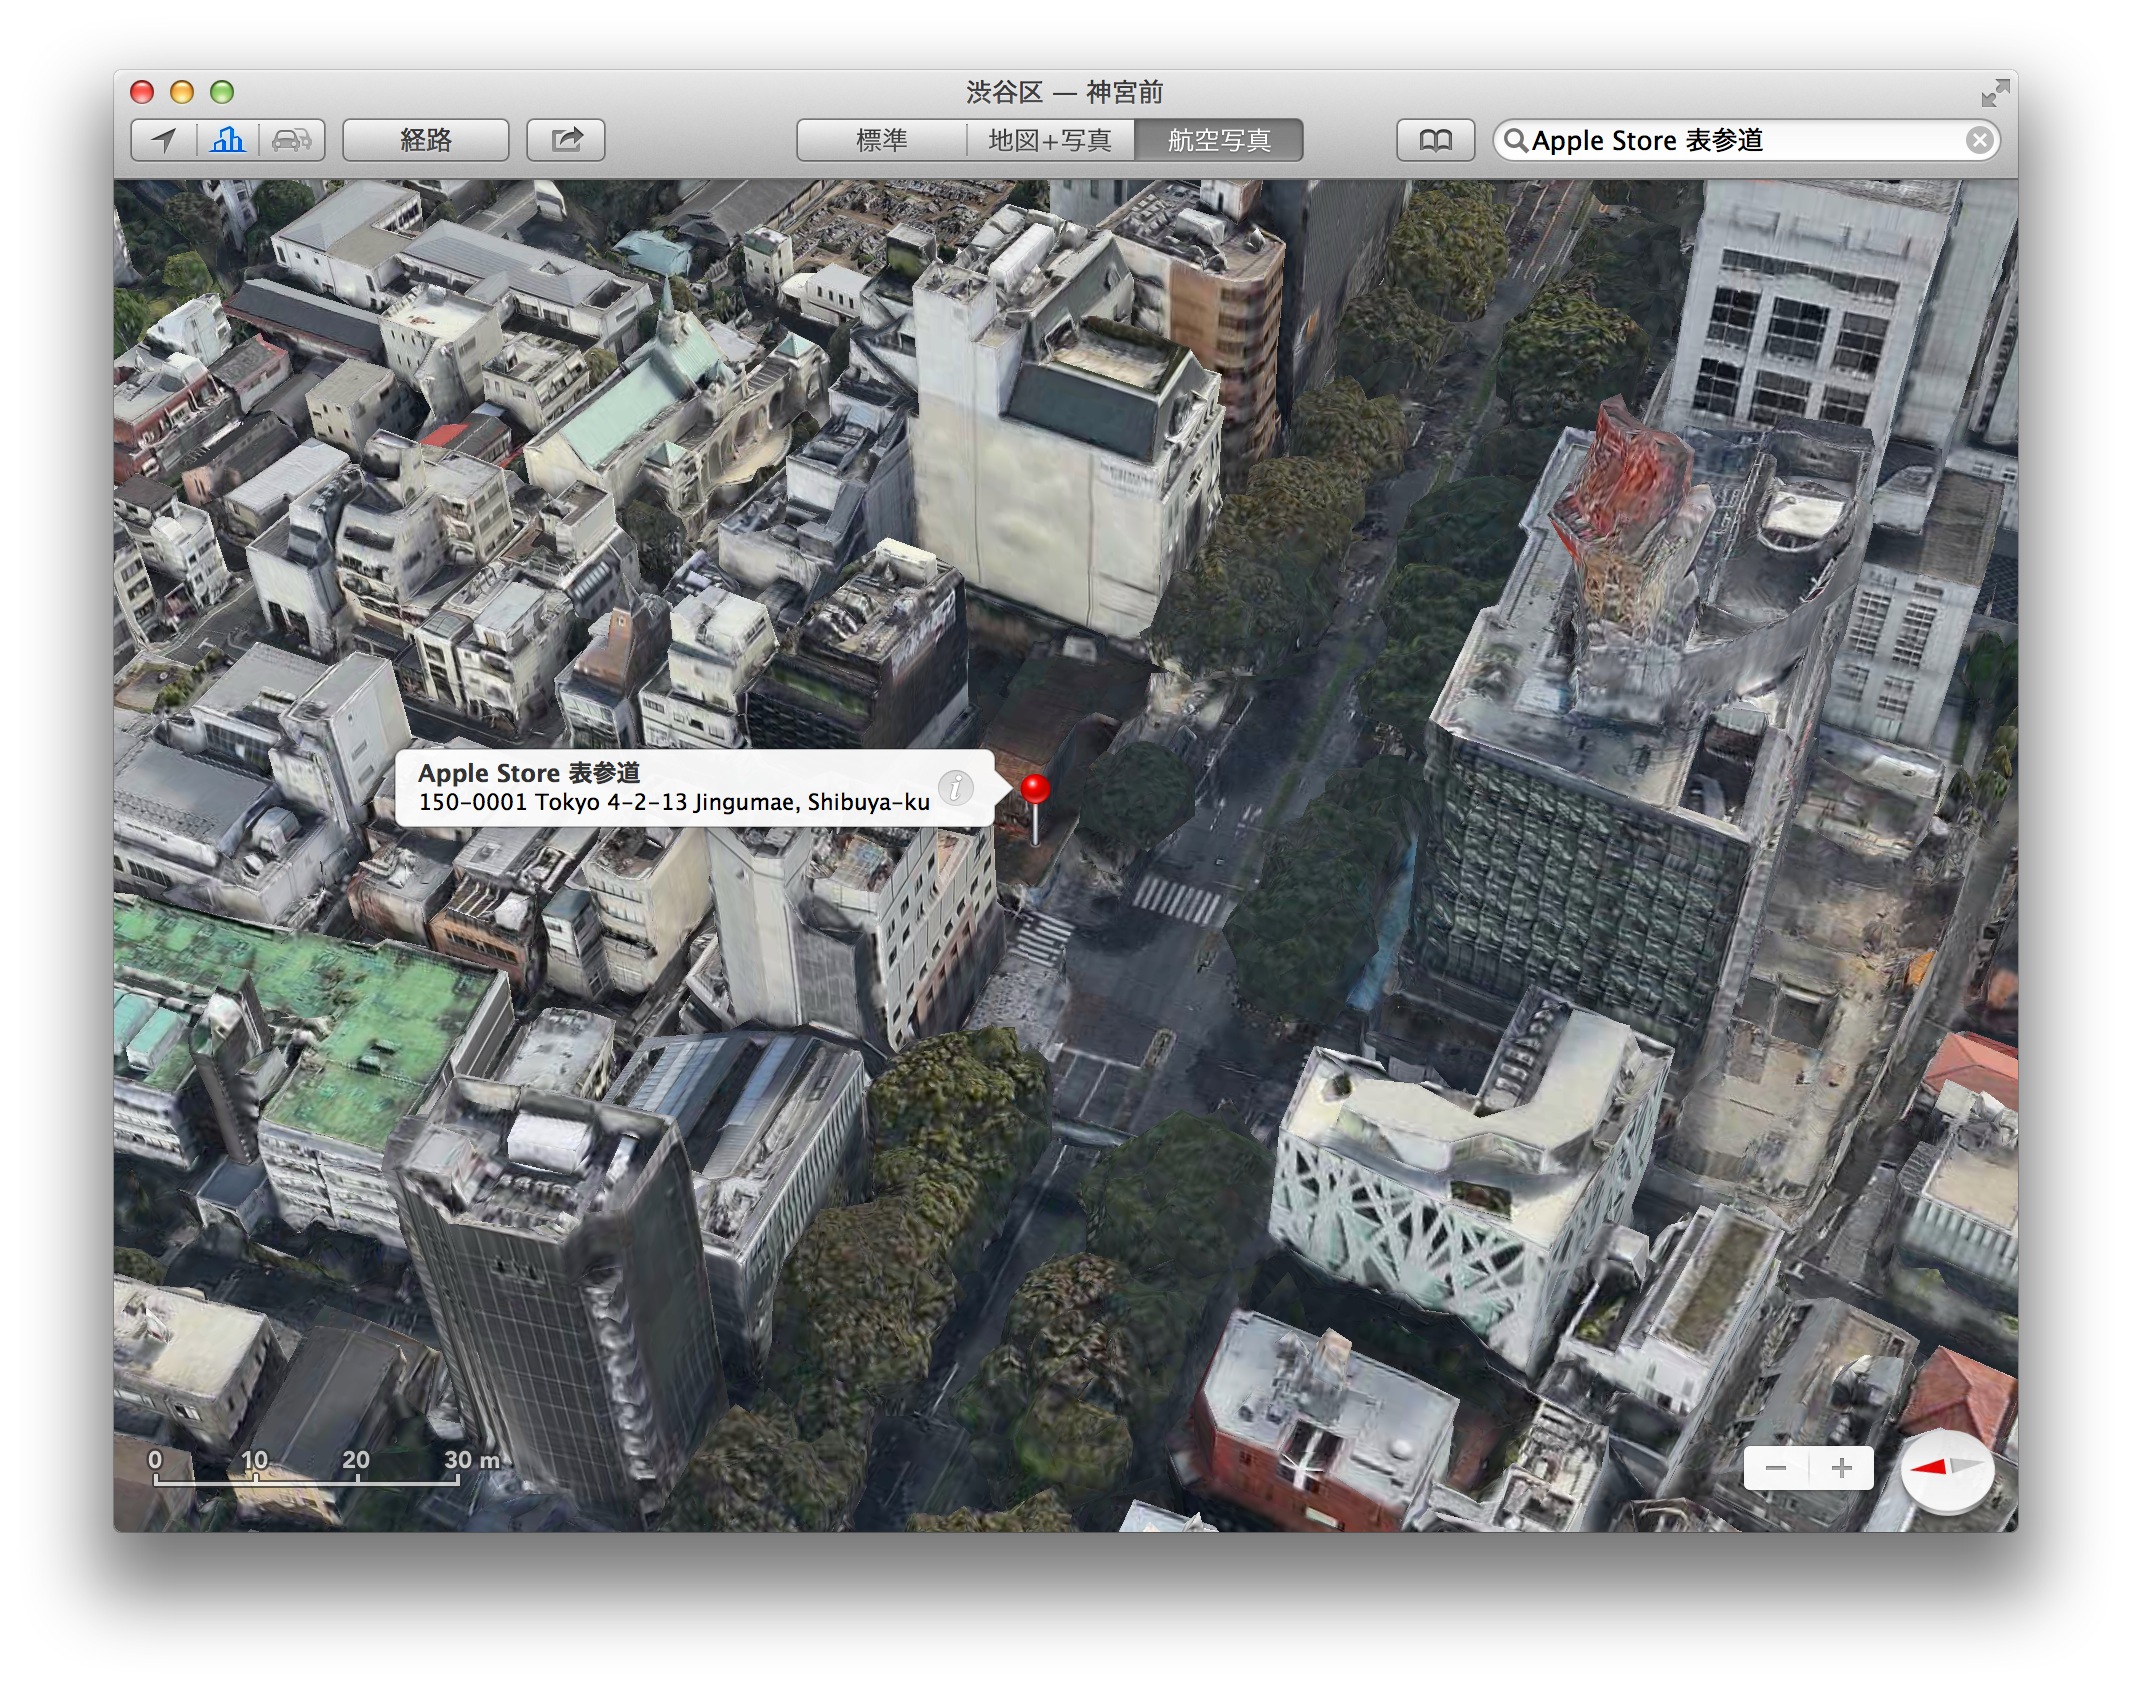Switch to the 標準 map view
The image size is (2132, 1690).
click(881, 140)
